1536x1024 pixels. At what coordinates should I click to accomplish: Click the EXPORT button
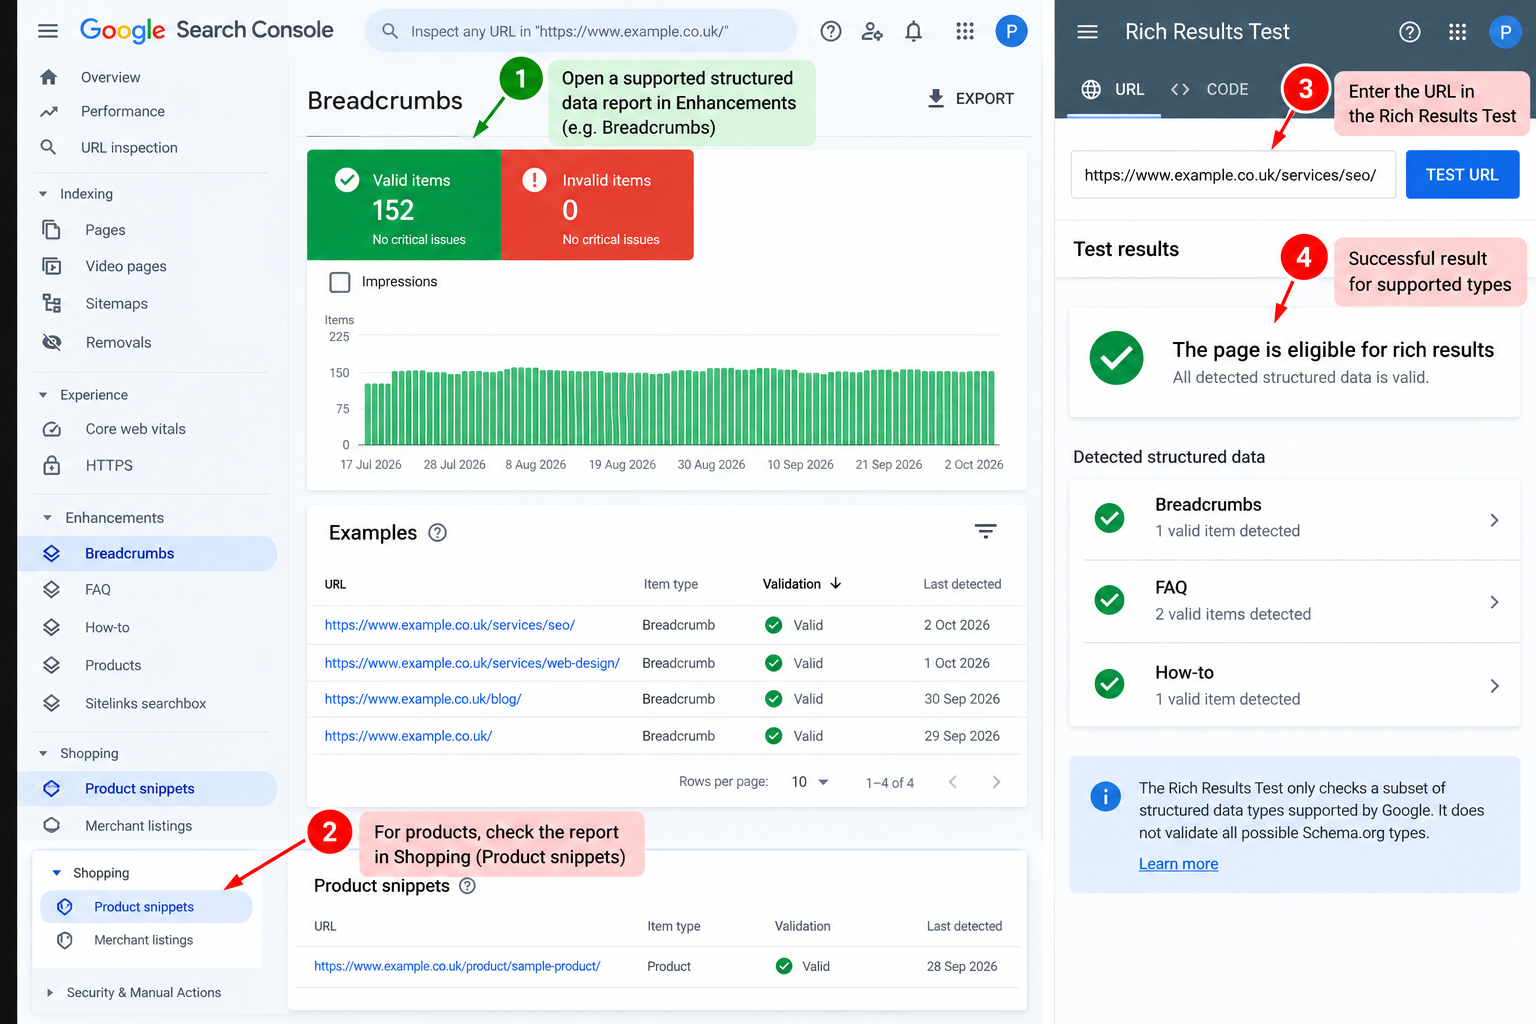[x=970, y=98]
